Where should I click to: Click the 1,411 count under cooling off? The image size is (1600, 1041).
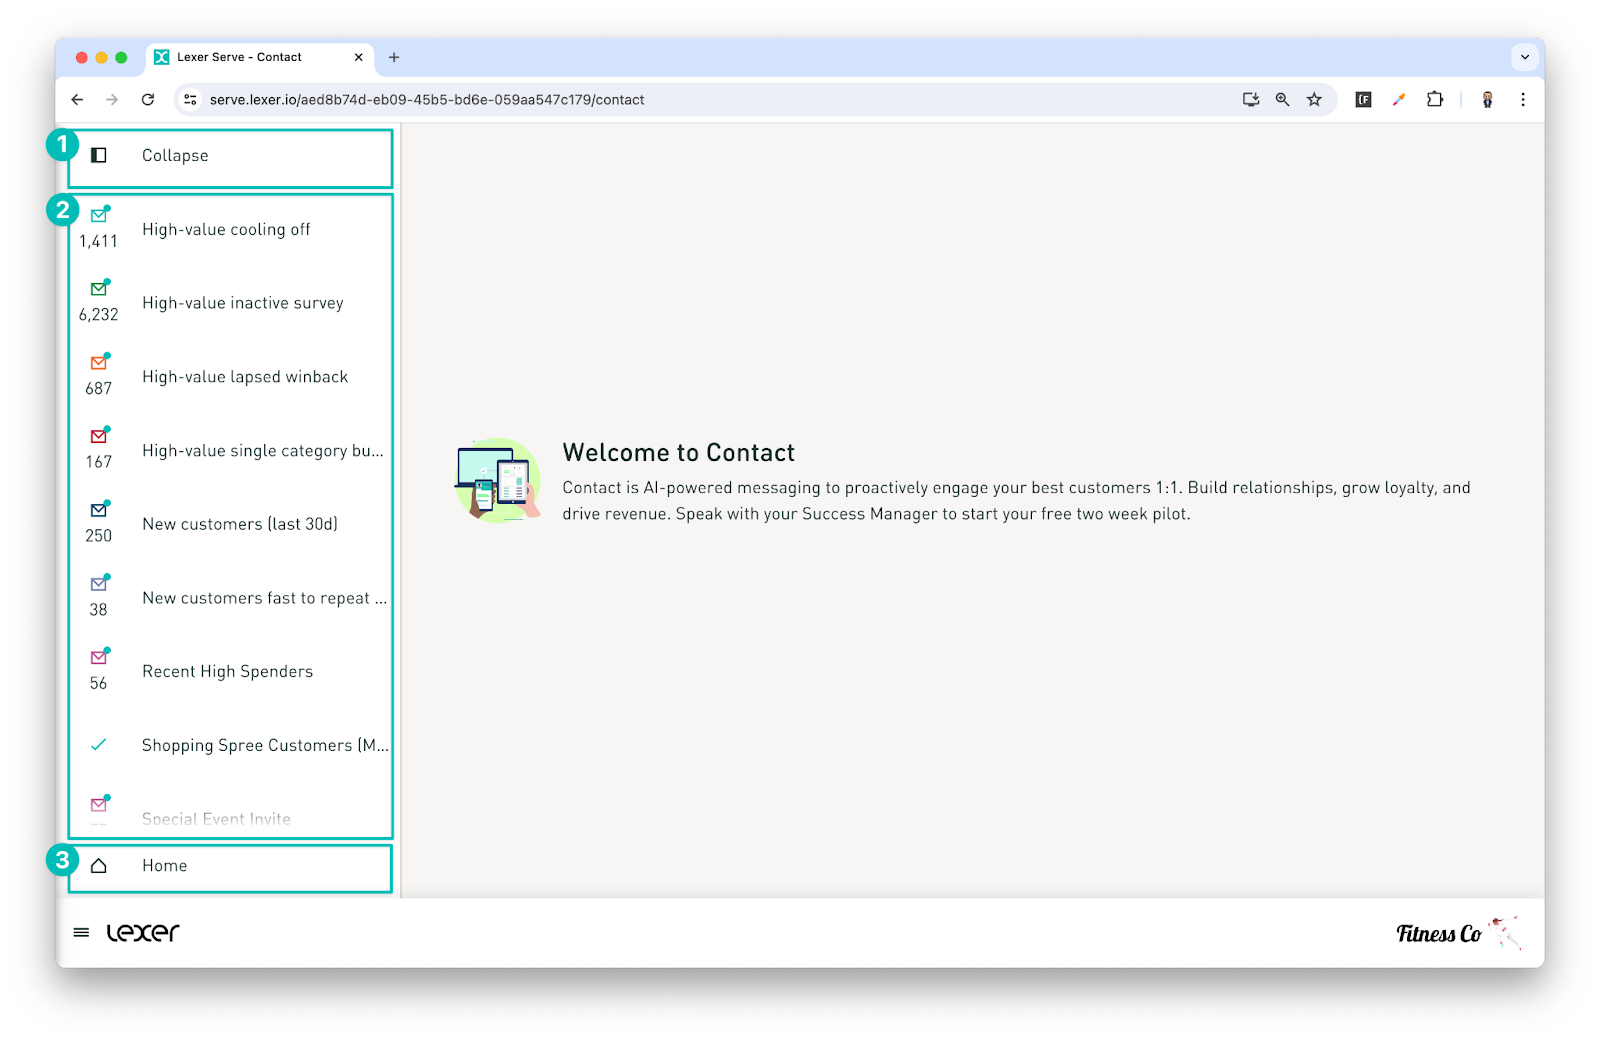tap(99, 241)
